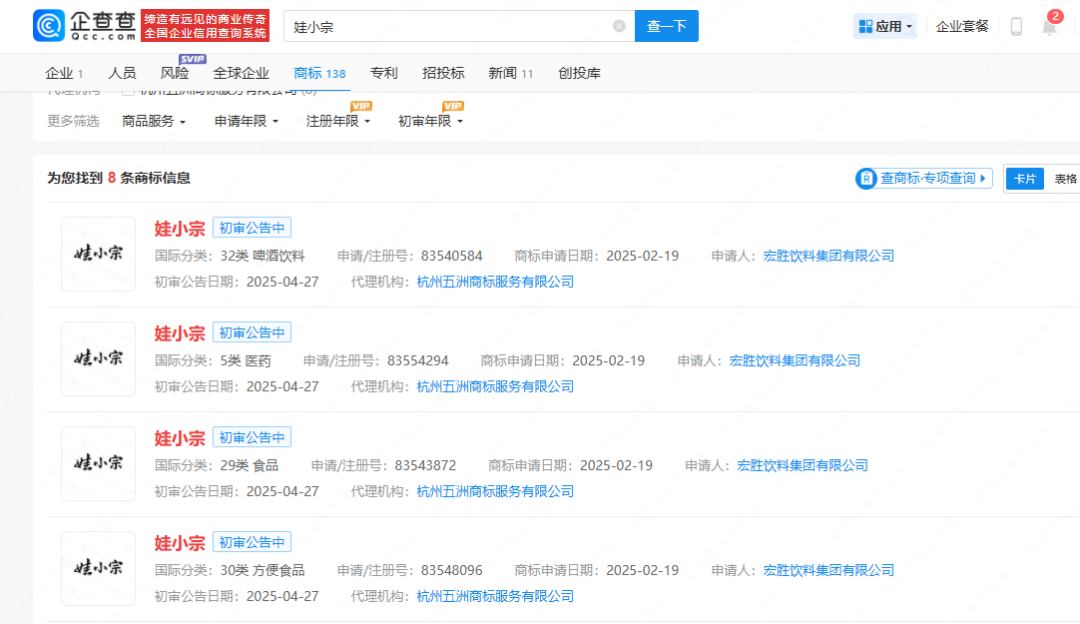Open the notification bell

point(1049,27)
